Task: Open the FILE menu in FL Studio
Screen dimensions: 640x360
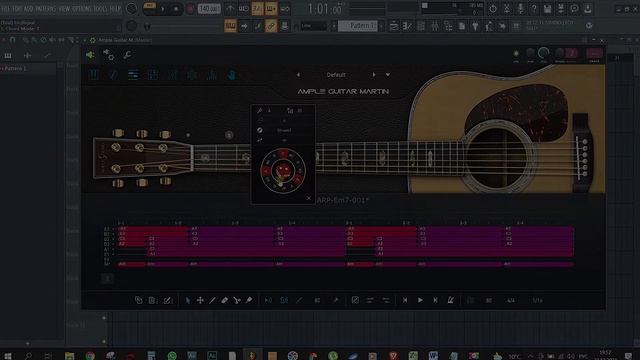Action: (5, 8)
